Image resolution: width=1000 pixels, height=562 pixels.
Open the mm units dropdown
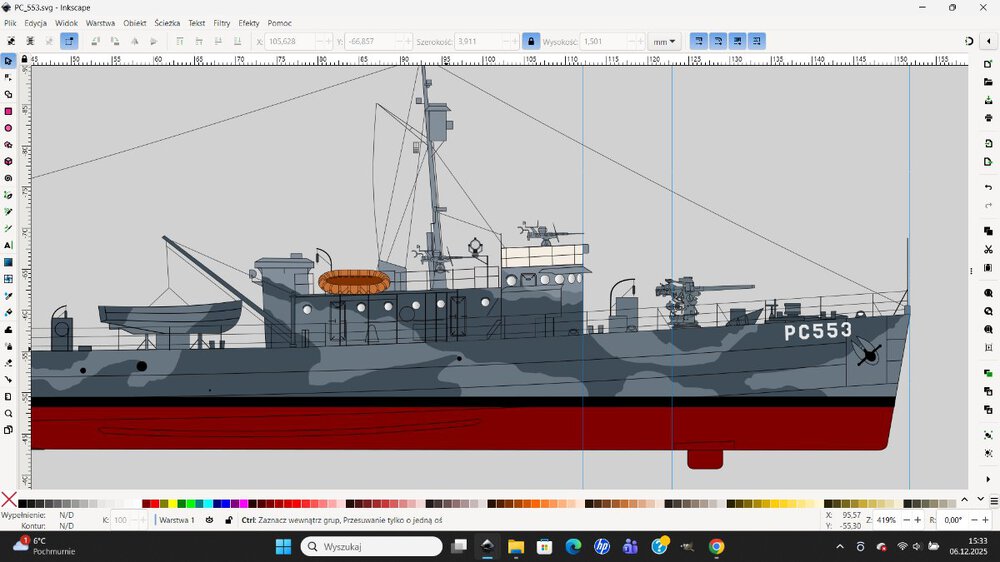663,42
